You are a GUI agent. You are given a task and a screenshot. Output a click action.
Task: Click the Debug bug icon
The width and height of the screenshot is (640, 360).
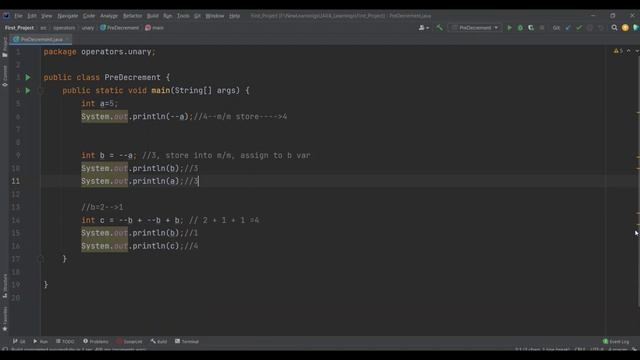click(x=520, y=28)
